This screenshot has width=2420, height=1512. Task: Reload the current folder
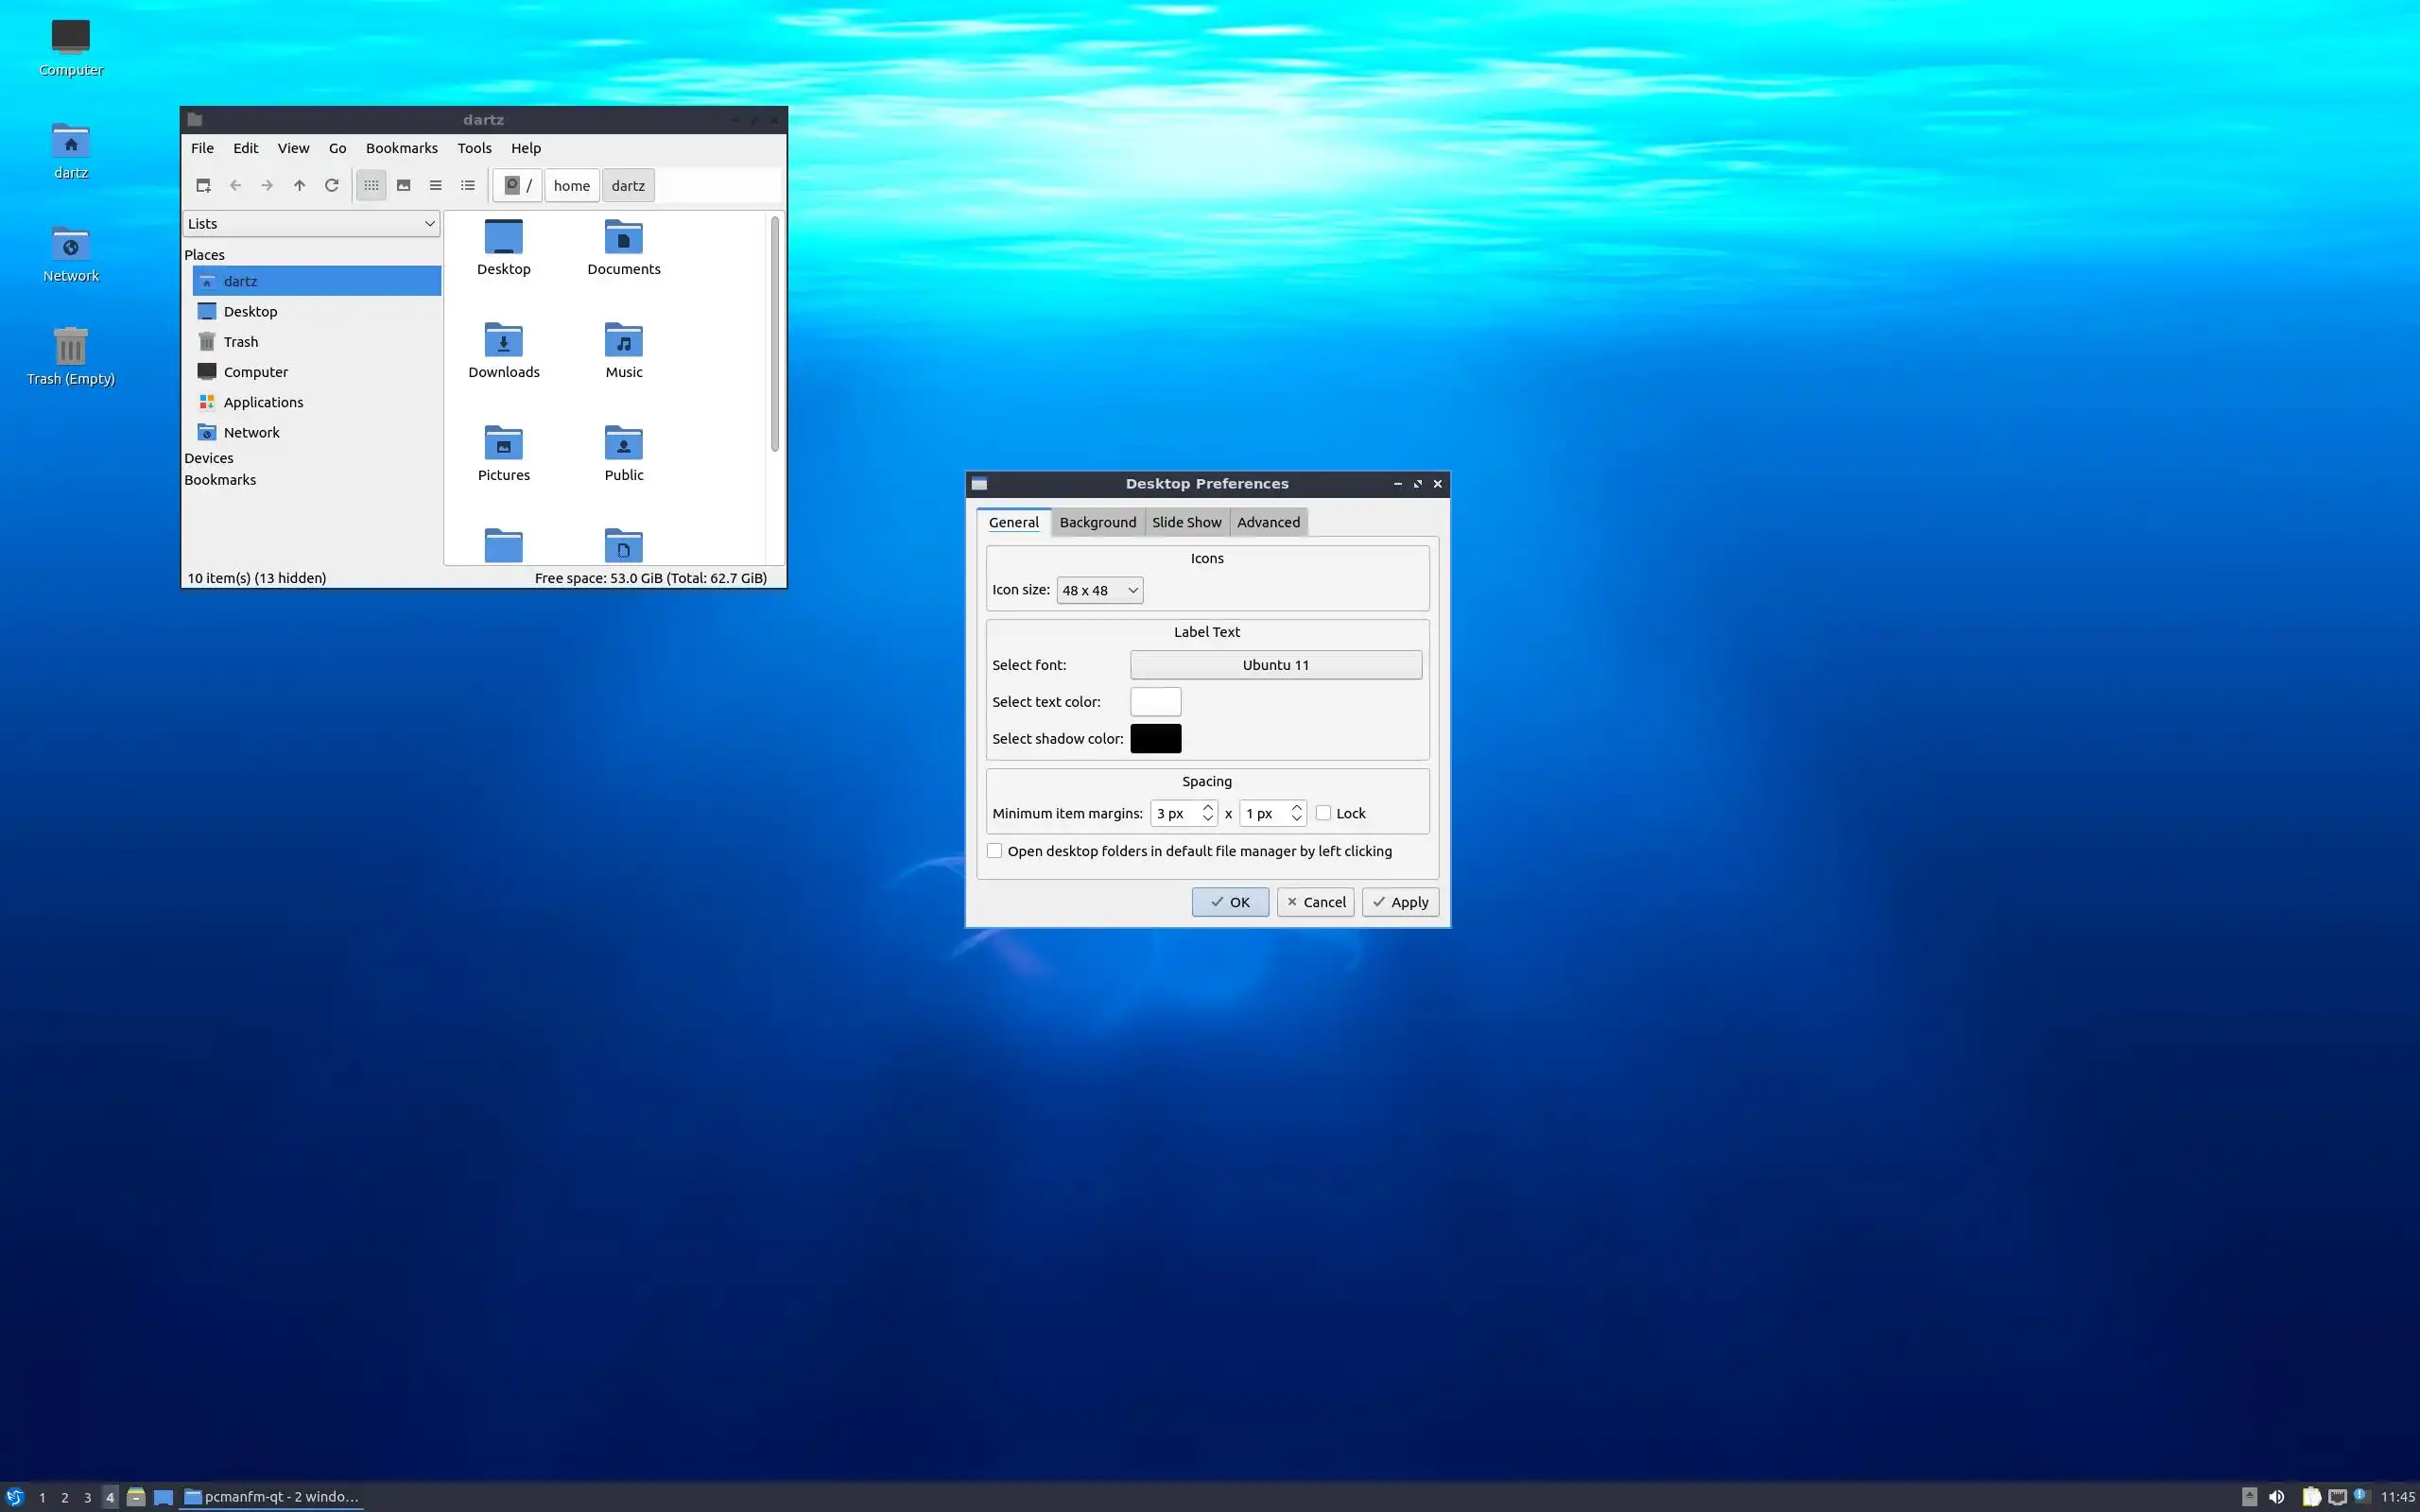331,185
